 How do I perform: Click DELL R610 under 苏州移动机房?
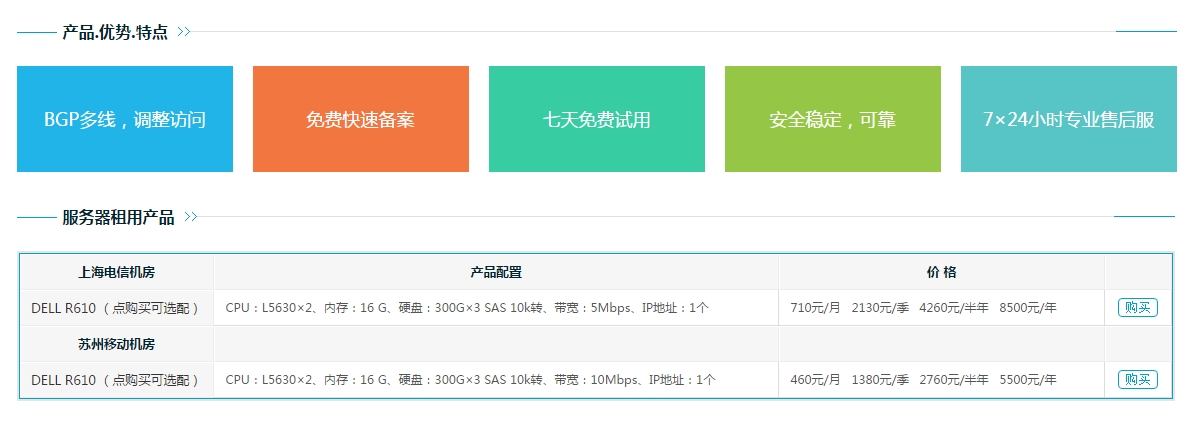115,380
